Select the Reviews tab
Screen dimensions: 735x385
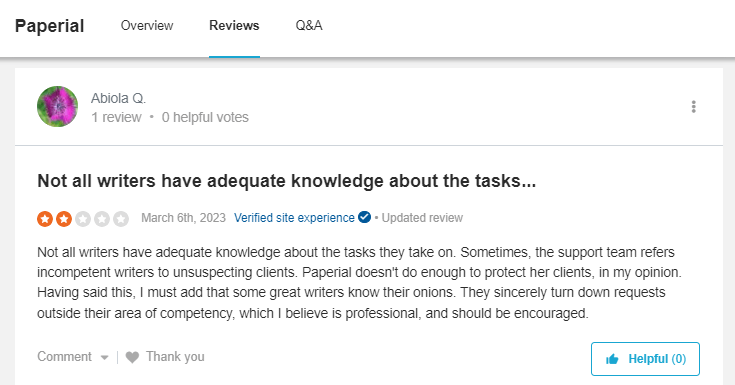pyautogui.click(x=234, y=25)
